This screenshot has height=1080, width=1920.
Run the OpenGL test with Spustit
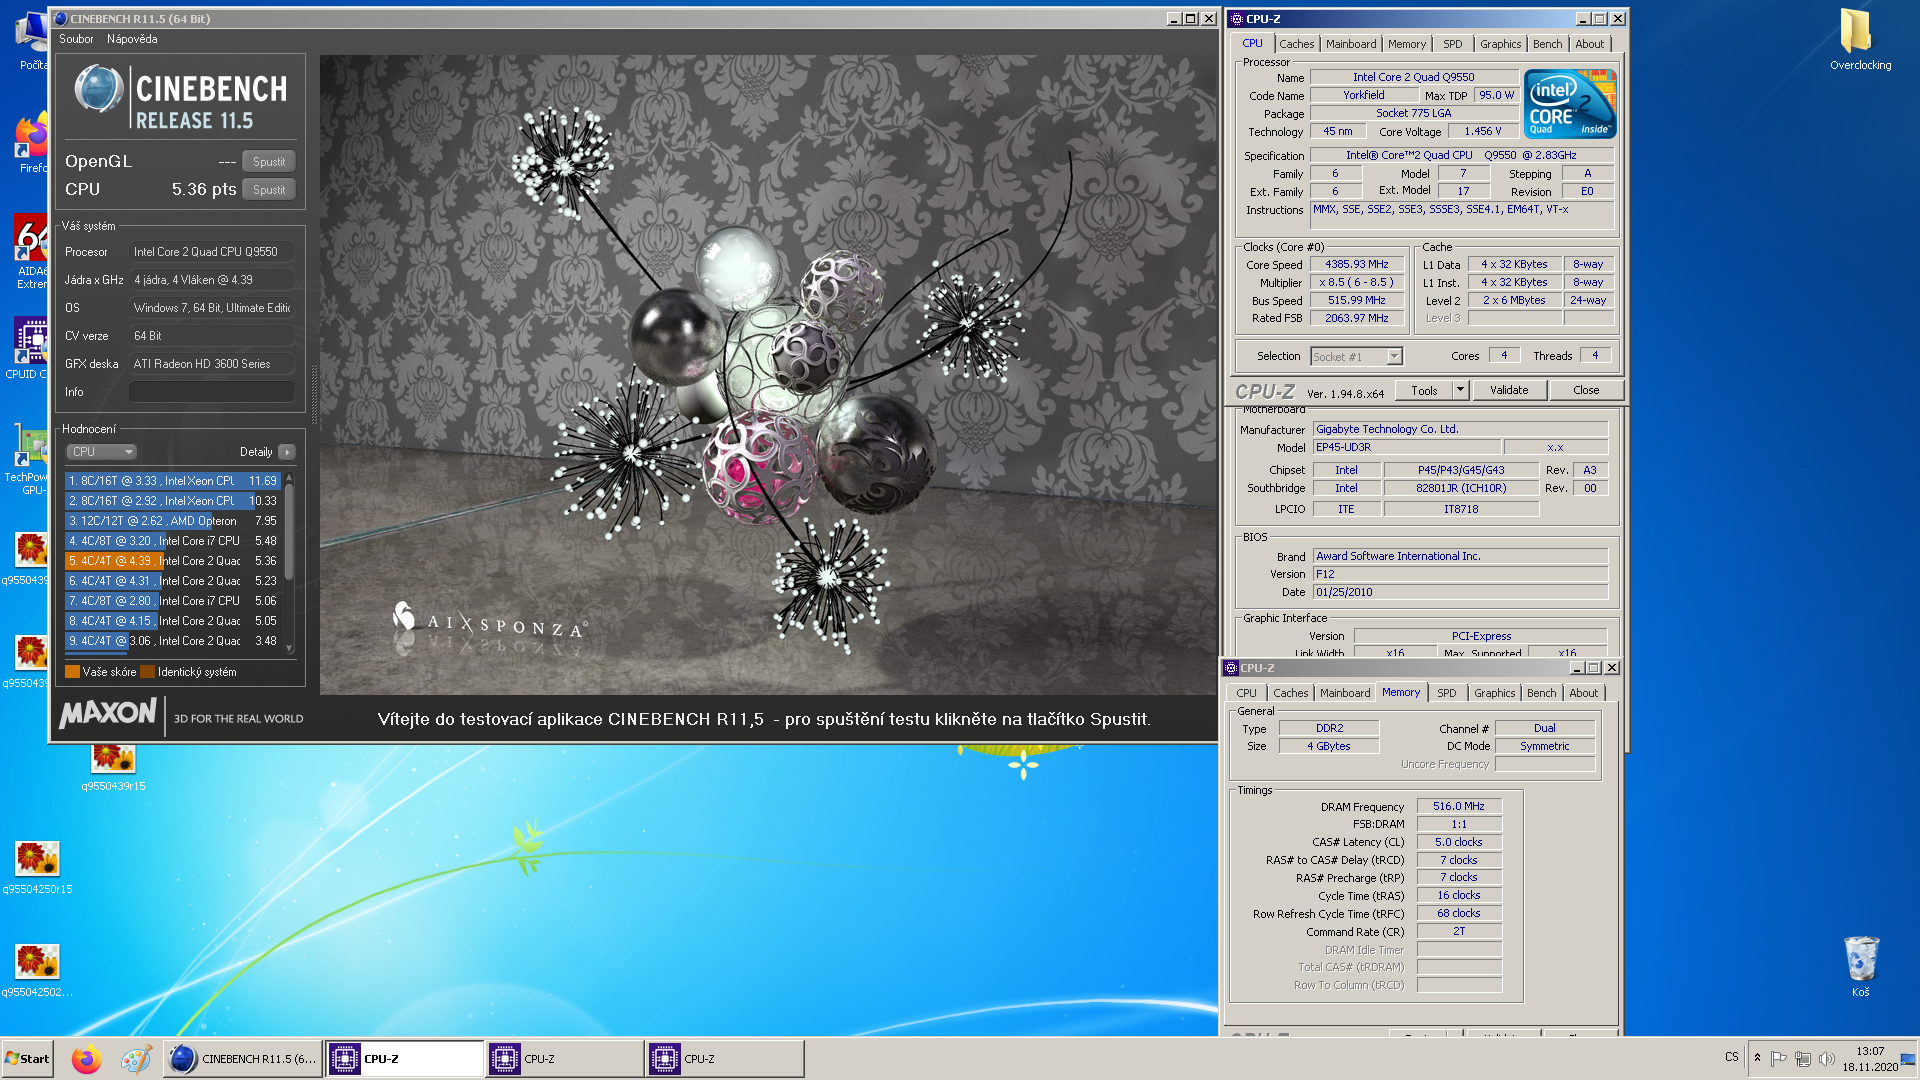[x=269, y=161]
